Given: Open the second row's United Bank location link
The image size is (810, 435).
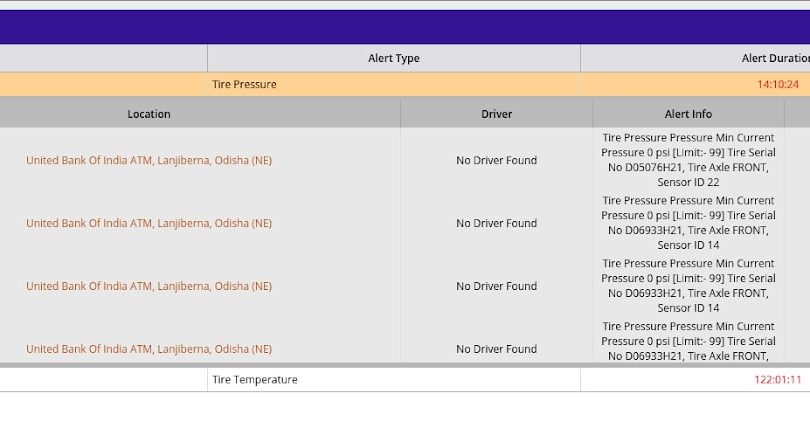Looking at the screenshot, I should coord(149,223).
